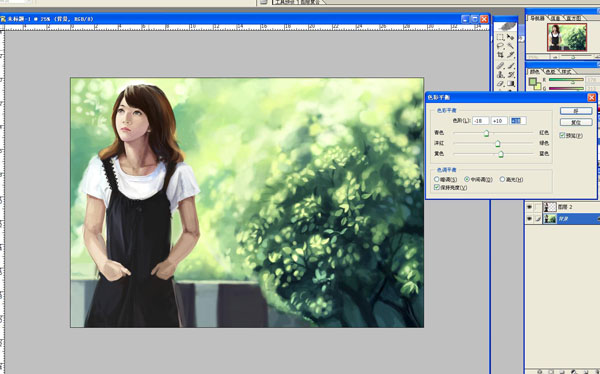The image size is (600, 374).
Task: Select the 中间调 (Midtones) radio button
Action: pyautogui.click(x=467, y=179)
